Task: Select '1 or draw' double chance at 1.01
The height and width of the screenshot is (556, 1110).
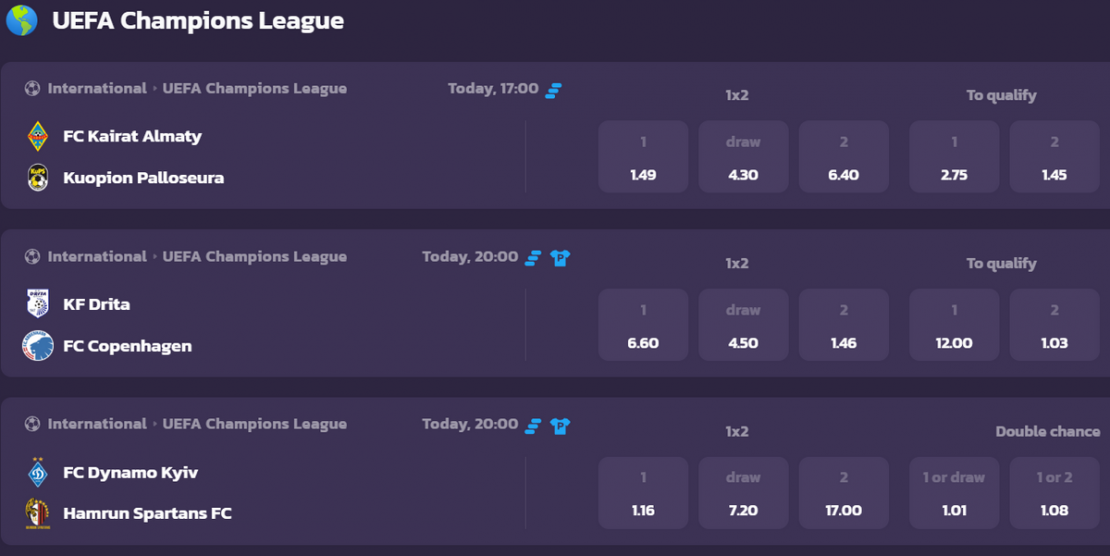Action: [x=954, y=492]
